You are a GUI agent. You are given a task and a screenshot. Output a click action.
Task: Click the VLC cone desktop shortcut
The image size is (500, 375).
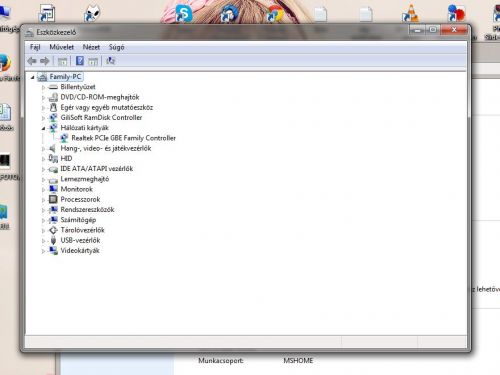(410, 14)
